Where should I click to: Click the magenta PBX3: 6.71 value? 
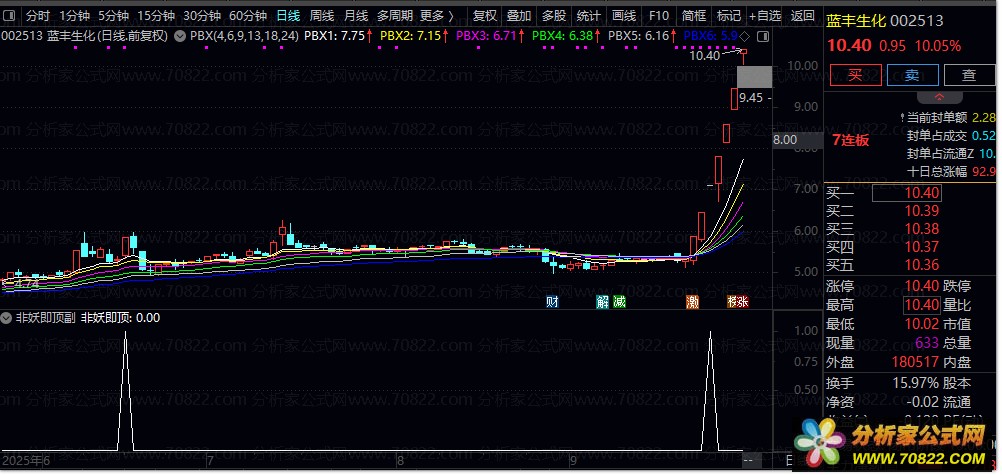pyautogui.click(x=486, y=36)
